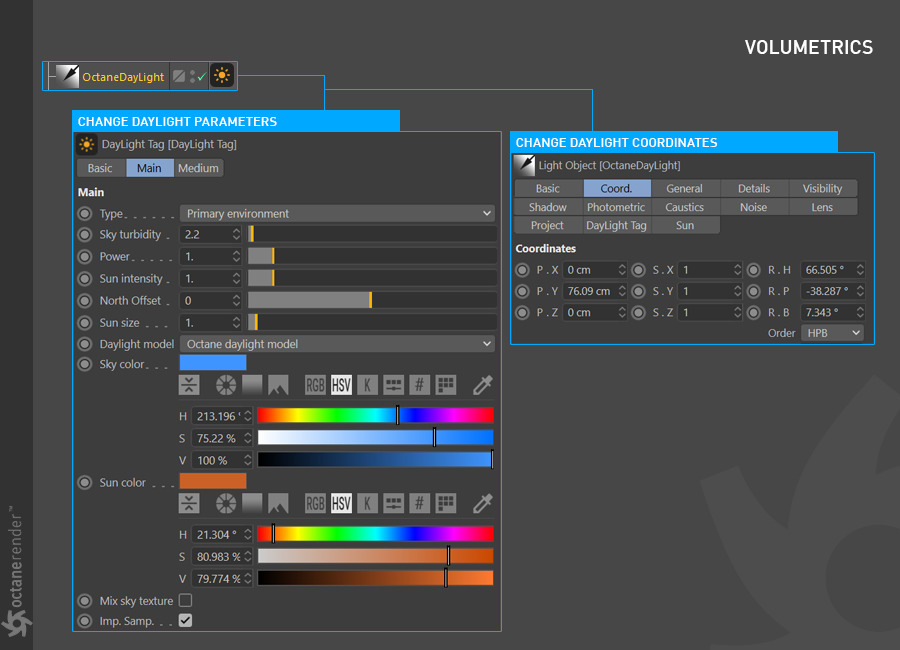Click the DayLight tag sun icon beside OctaneDayLight

[x=222, y=76]
